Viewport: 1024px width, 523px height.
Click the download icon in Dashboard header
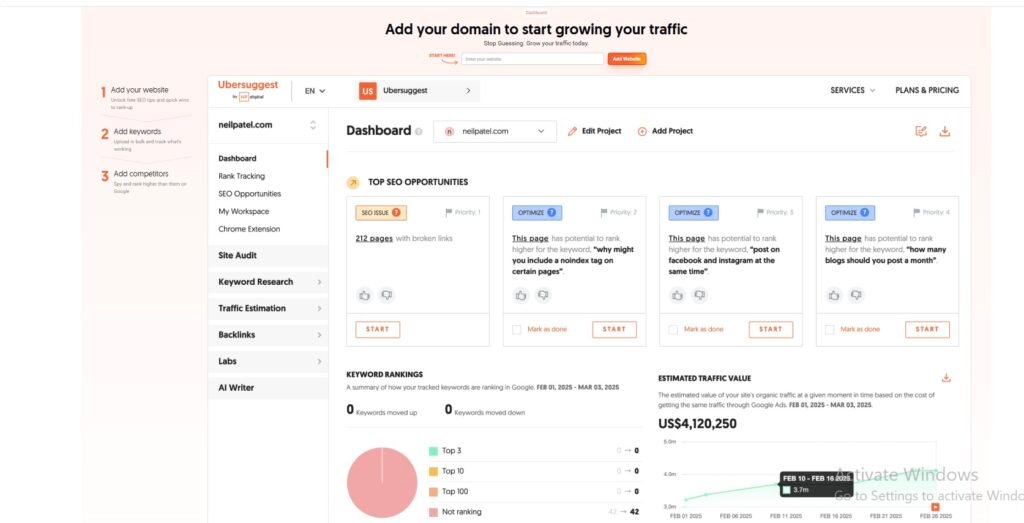pos(945,131)
